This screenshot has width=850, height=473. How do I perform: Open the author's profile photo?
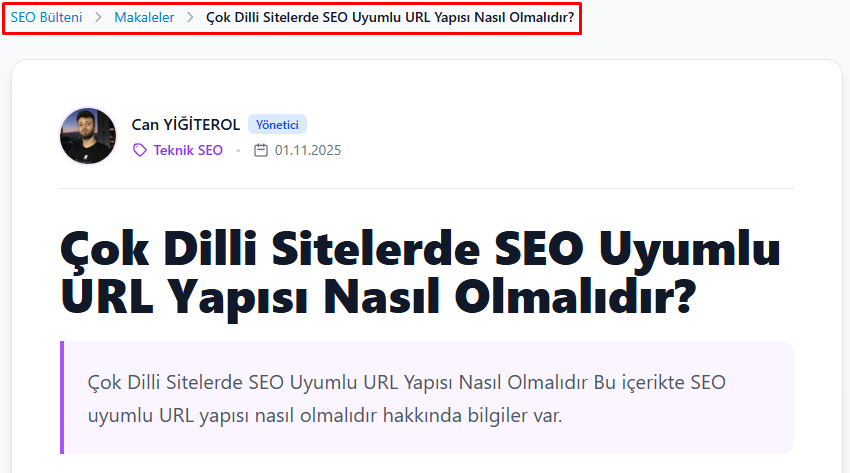pyautogui.click(x=88, y=136)
